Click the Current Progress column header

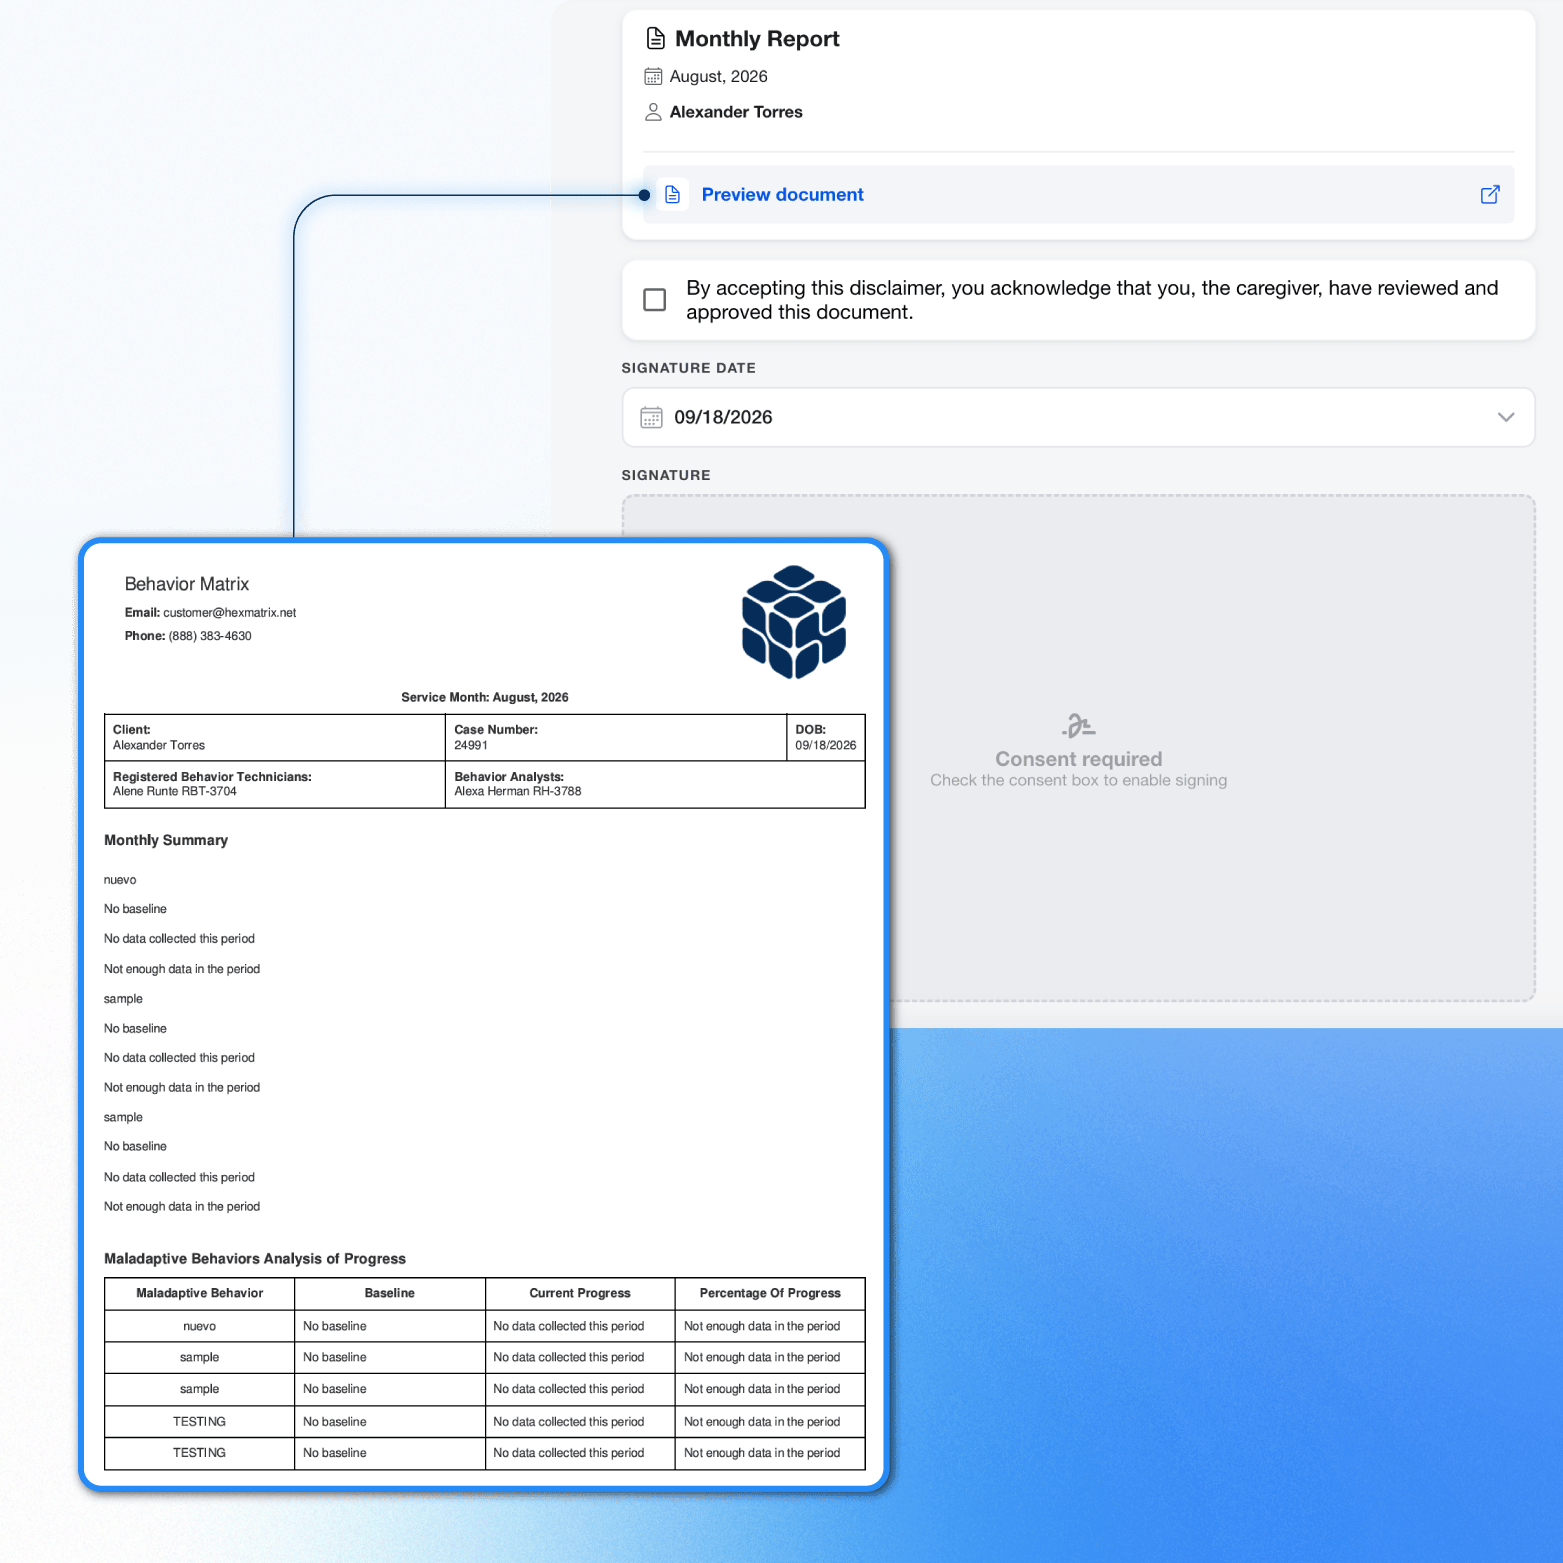[x=580, y=1293]
